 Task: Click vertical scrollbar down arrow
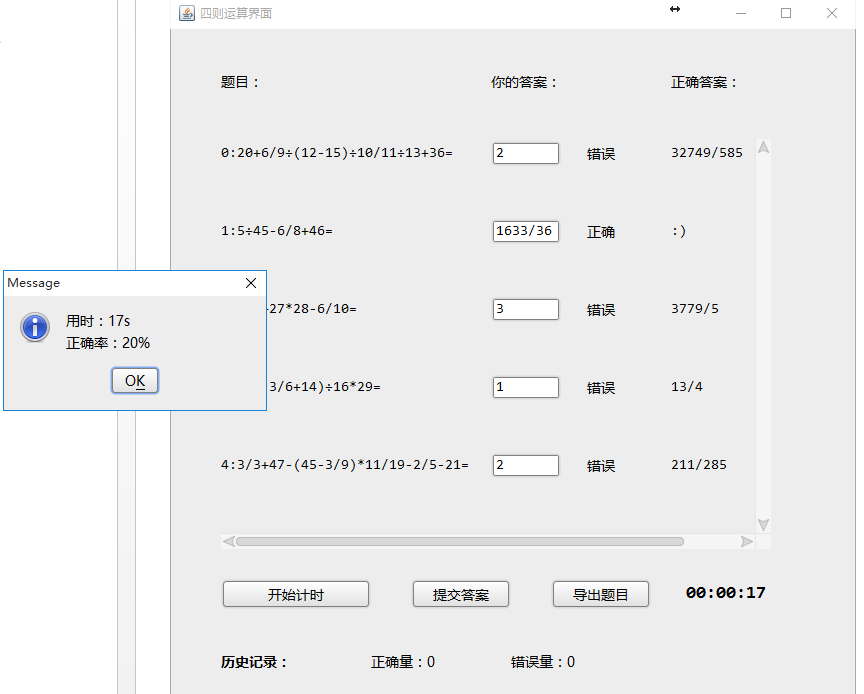point(763,525)
